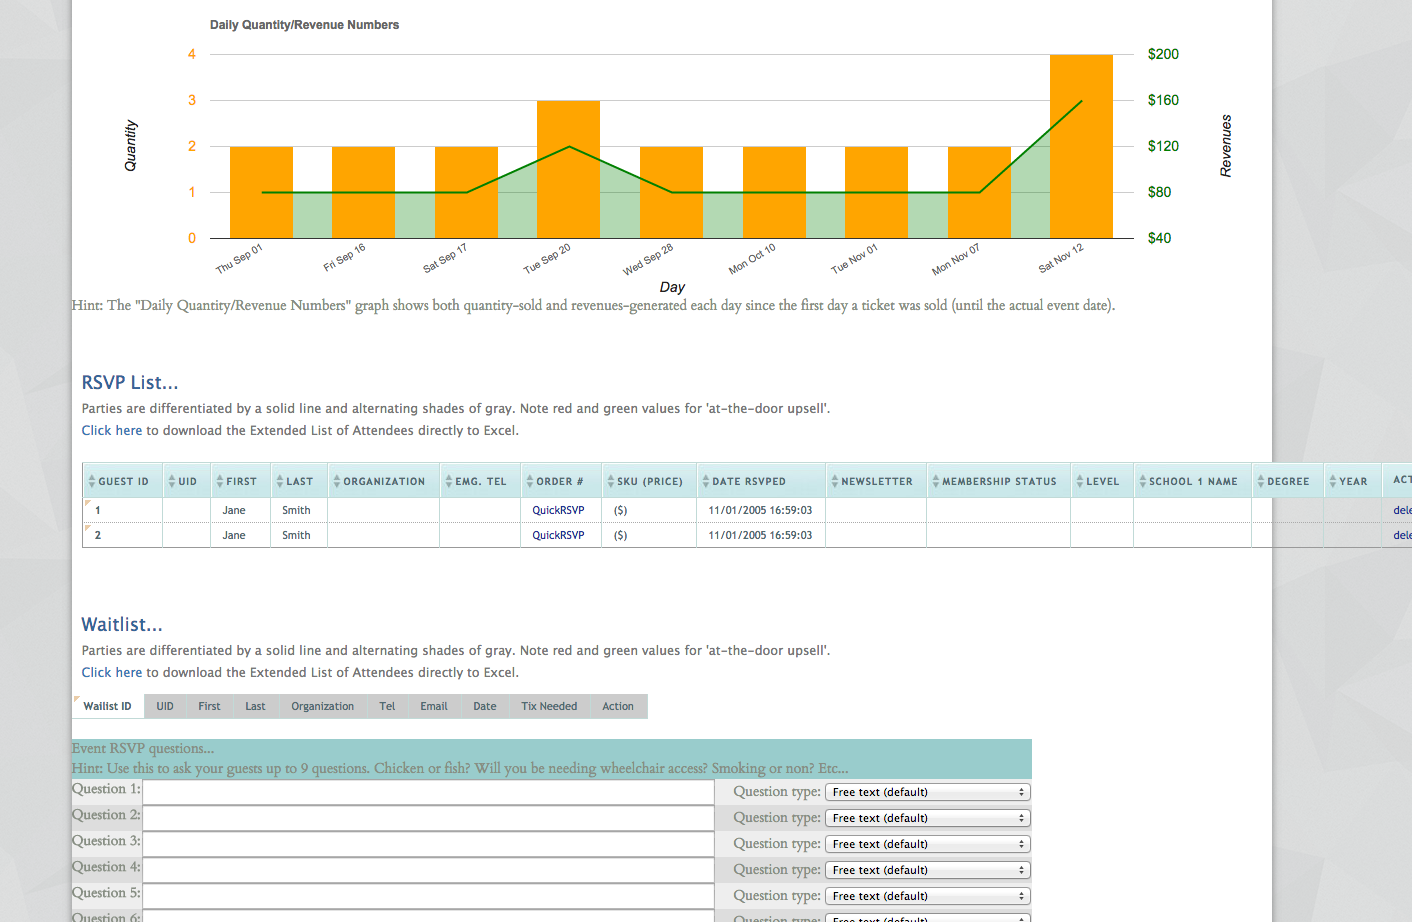Select the waitlist Last column header
1412x922 pixels.
[256, 706]
